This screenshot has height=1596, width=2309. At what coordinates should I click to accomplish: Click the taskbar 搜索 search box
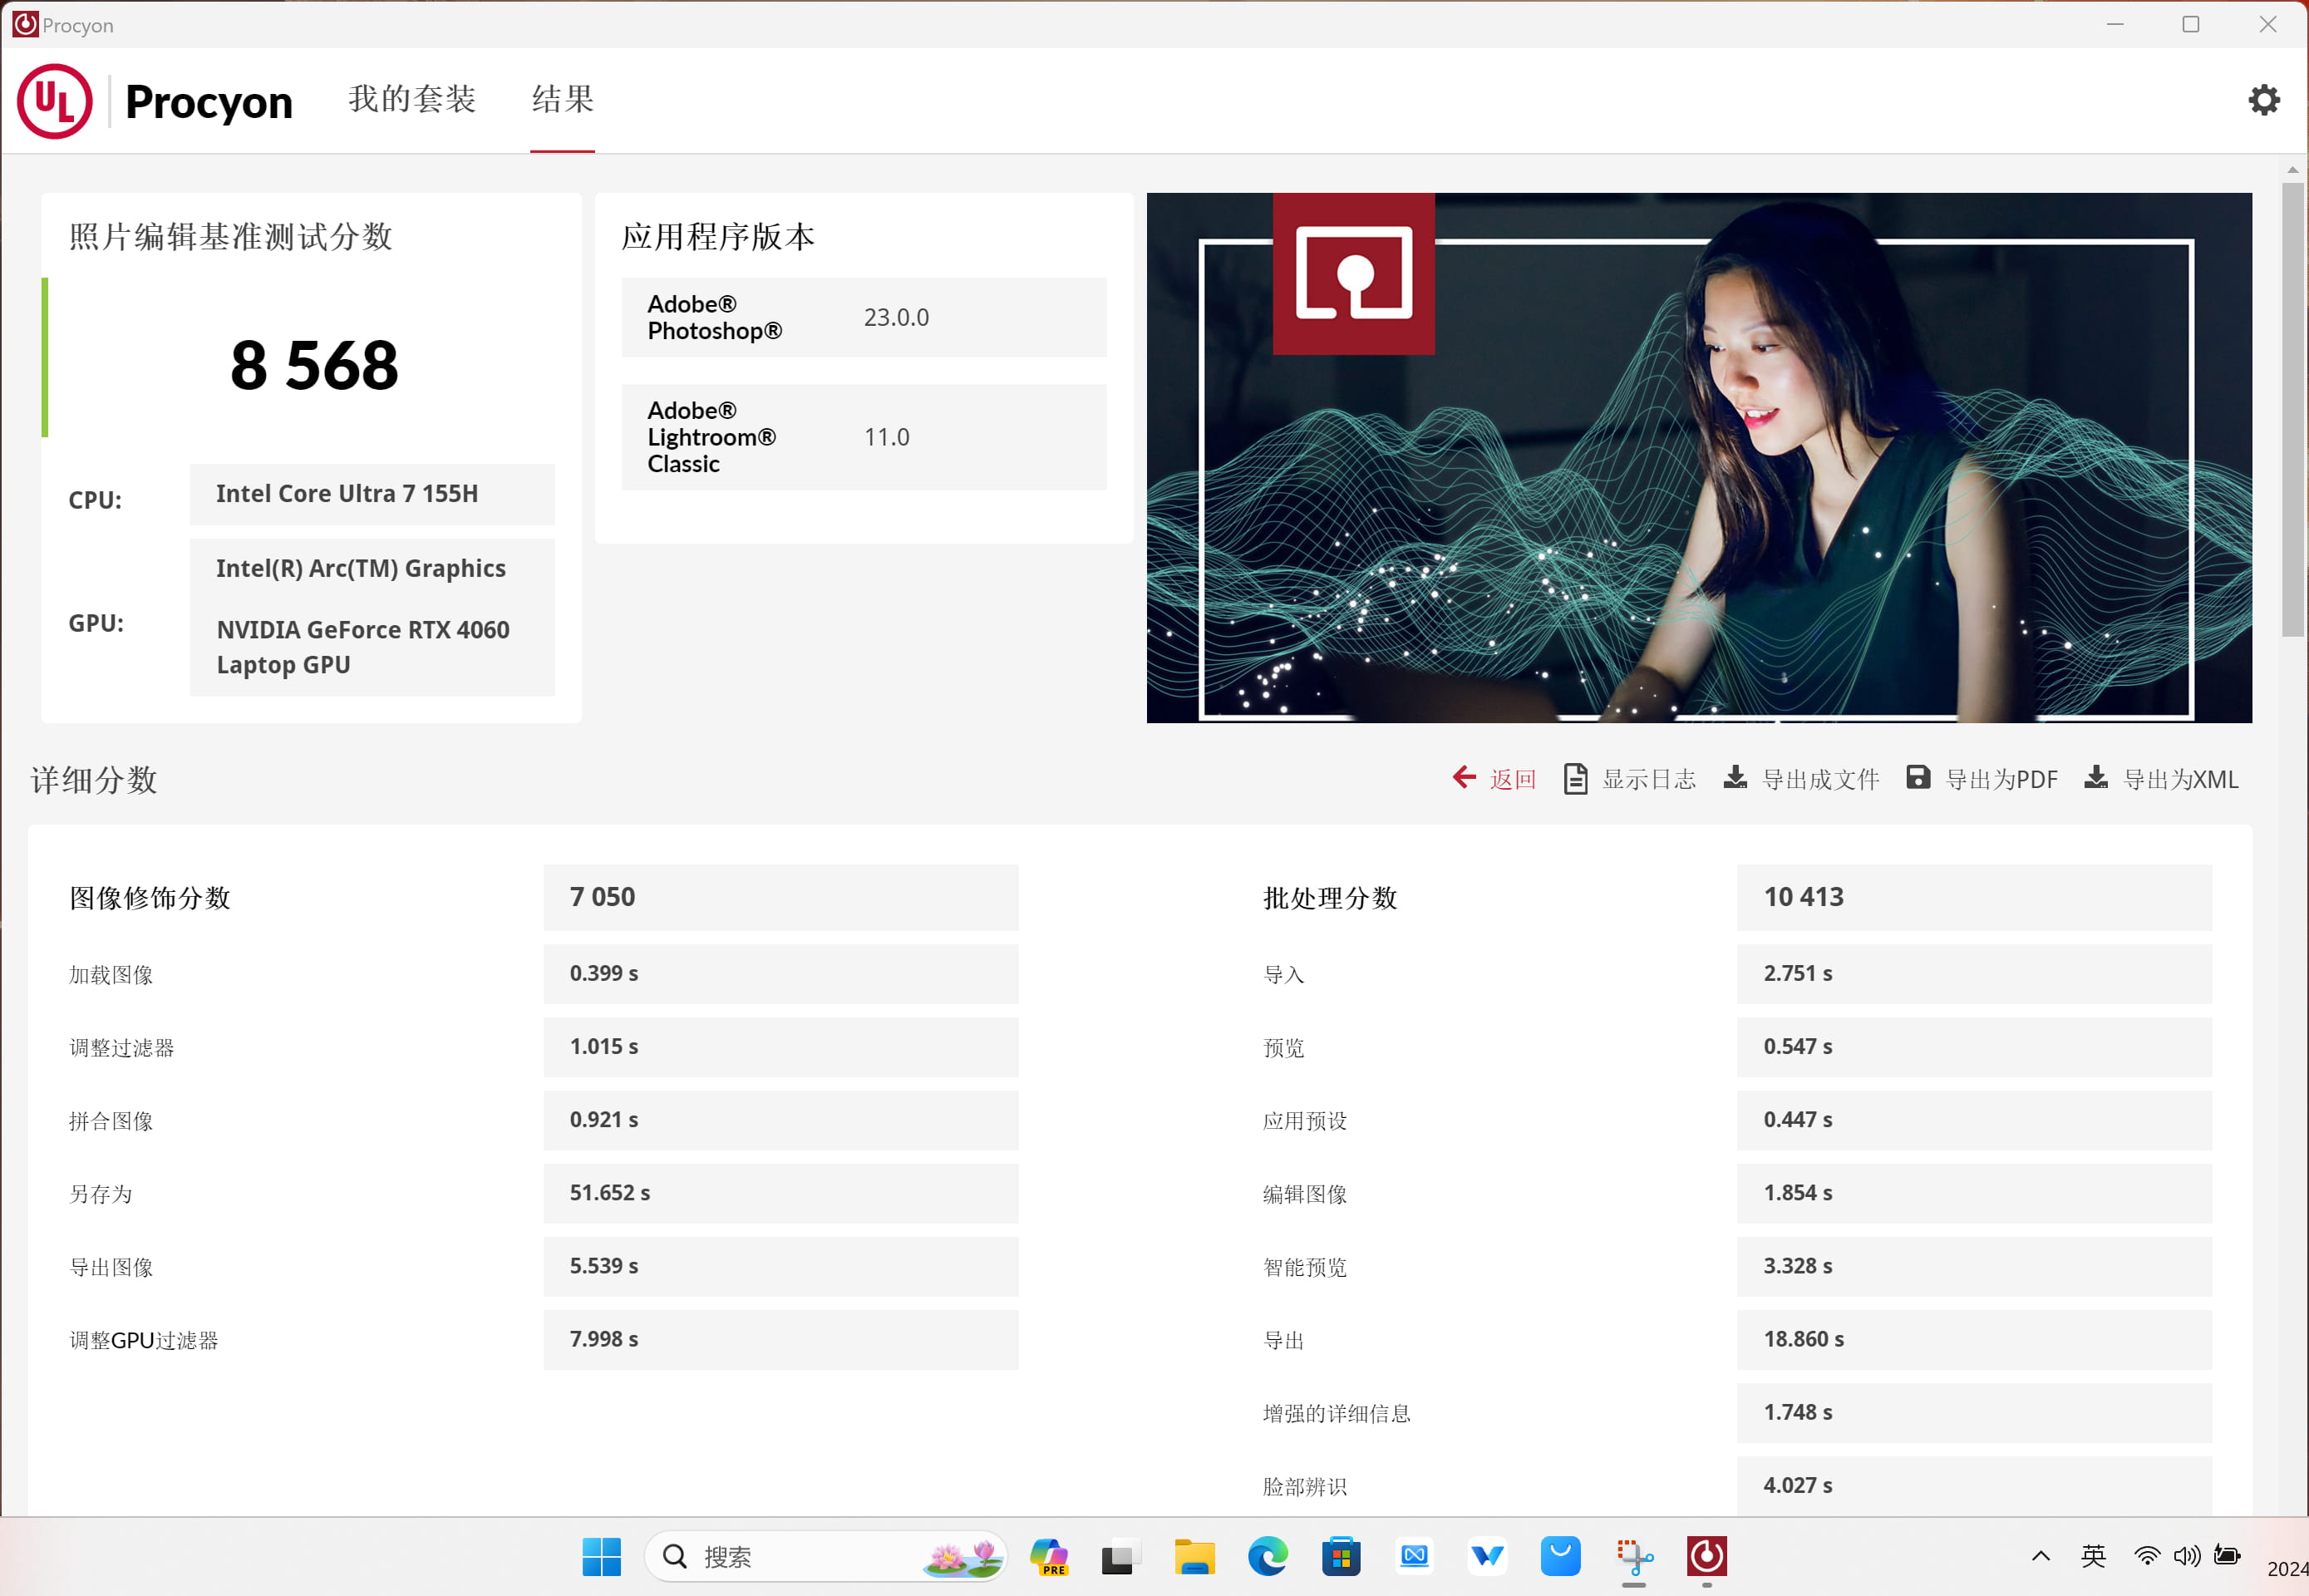(826, 1556)
